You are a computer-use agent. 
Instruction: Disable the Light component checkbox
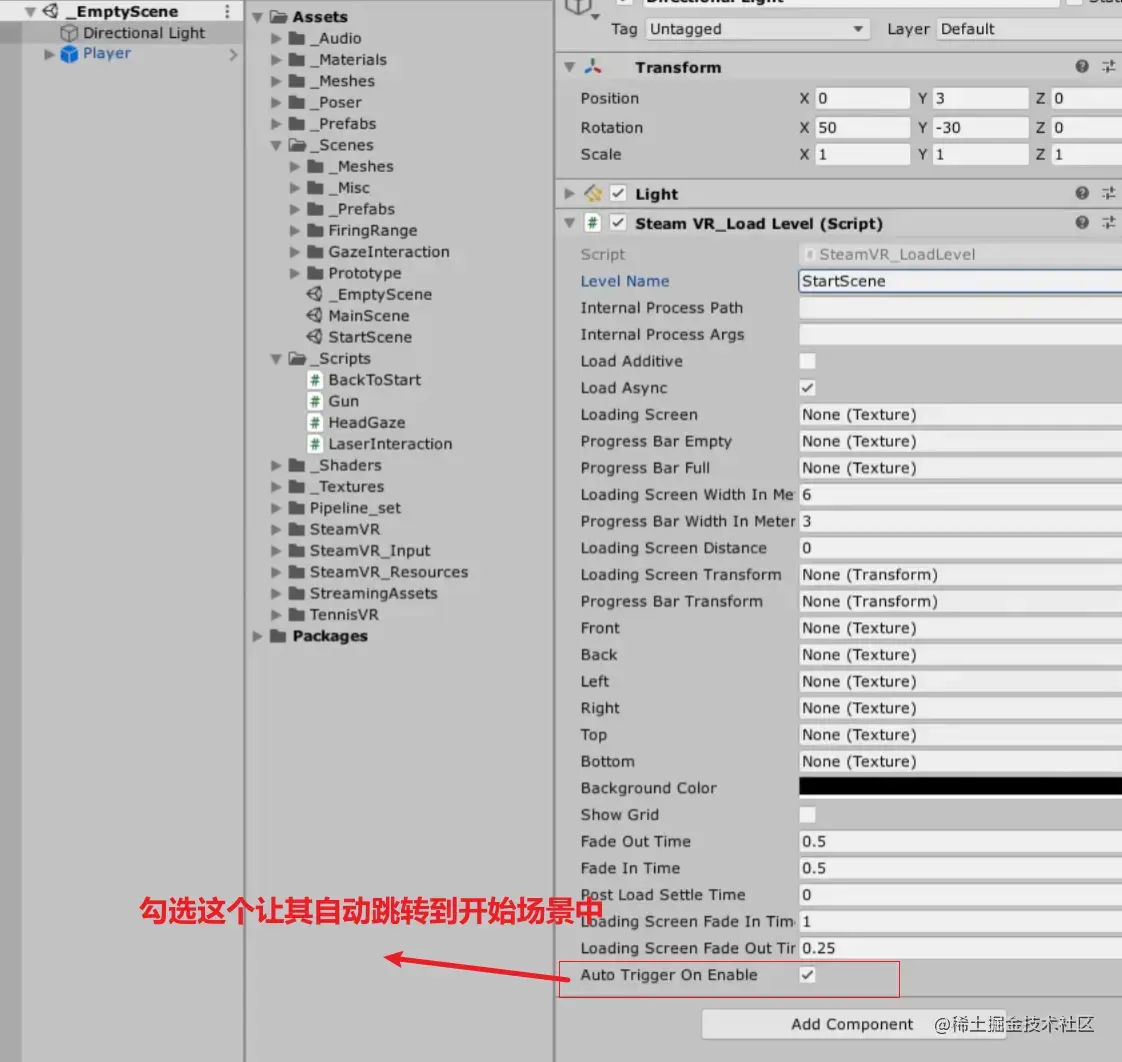pyautogui.click(x=618, y=193)
